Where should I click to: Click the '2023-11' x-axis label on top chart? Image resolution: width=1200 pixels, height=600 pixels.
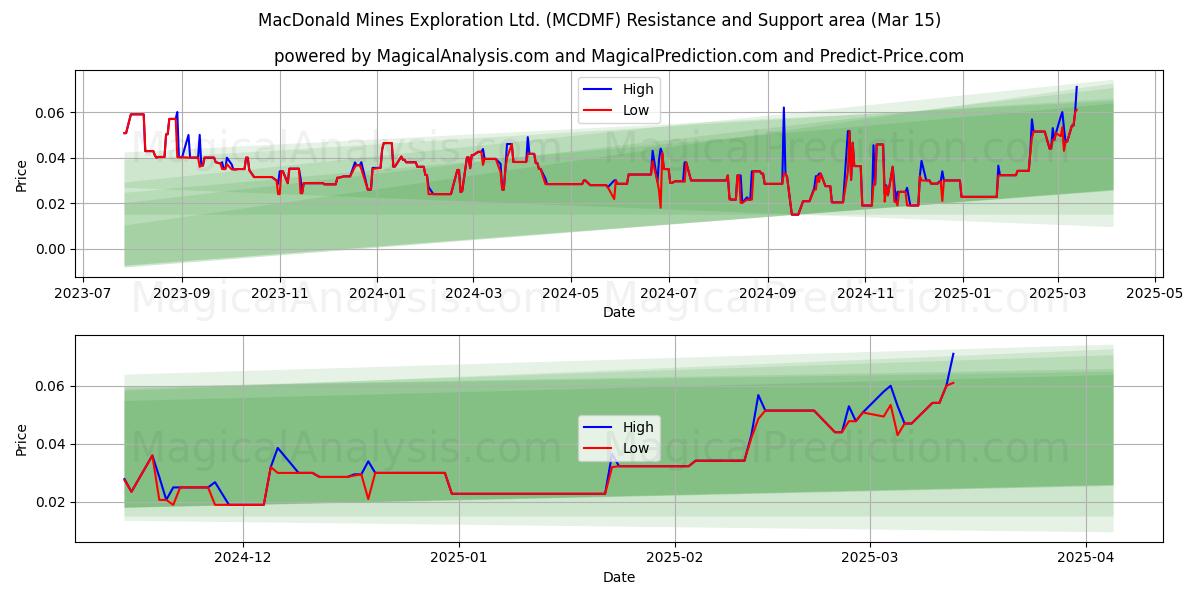pos(279,294)
